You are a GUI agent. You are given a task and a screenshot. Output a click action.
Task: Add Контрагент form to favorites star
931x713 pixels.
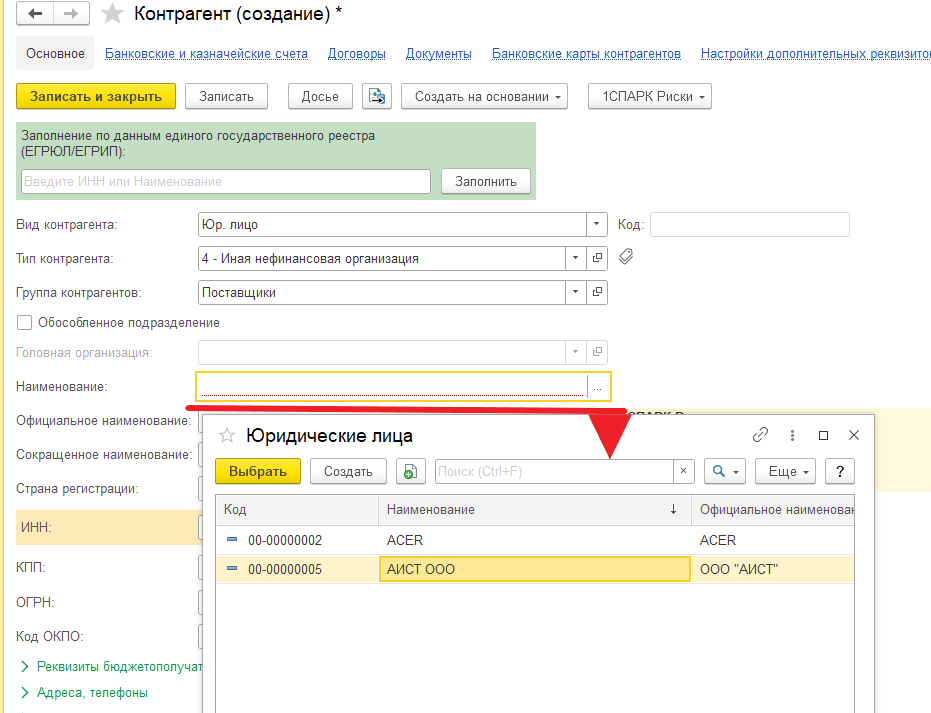tap(112, 14)
